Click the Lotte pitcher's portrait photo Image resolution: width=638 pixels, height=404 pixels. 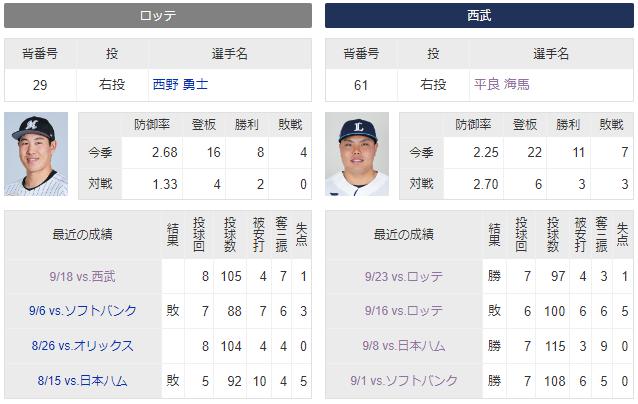point(36,154)
